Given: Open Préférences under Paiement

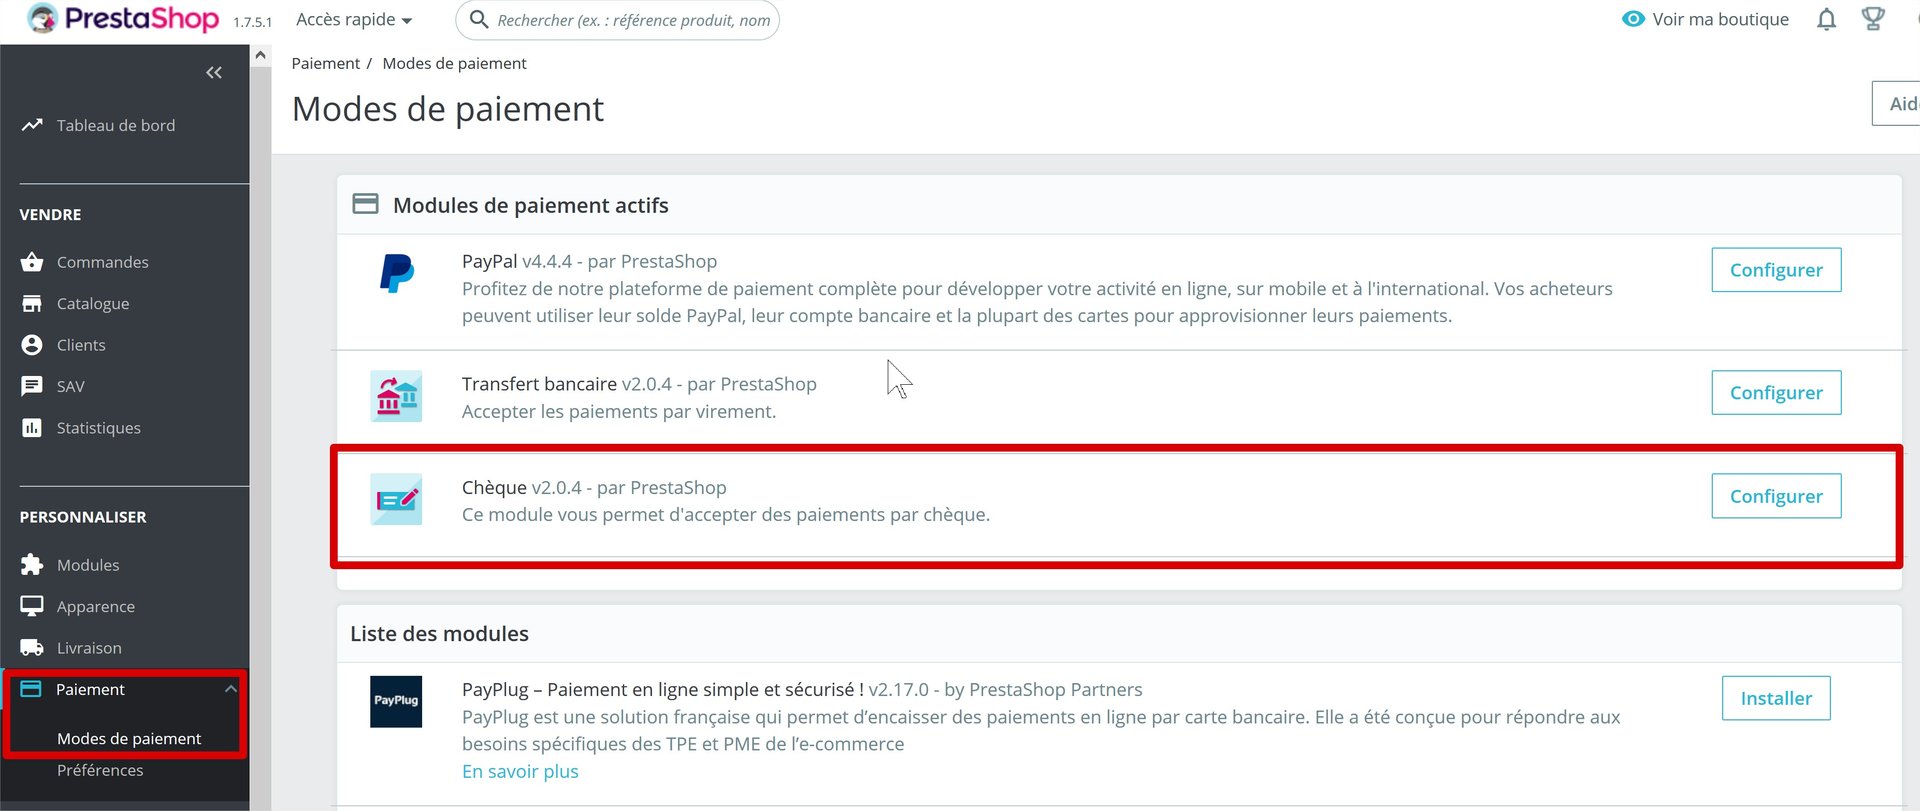Looking at the screenshot, I should [x=100, y=770].
